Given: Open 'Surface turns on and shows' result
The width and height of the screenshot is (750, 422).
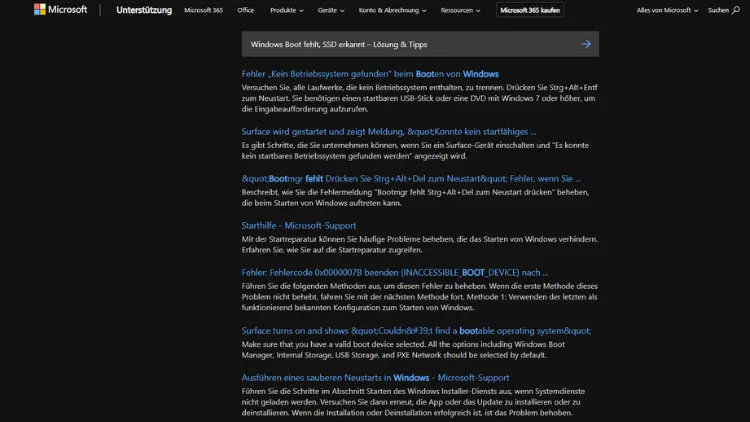Looking at the screenshot, I should coord(416,331).
